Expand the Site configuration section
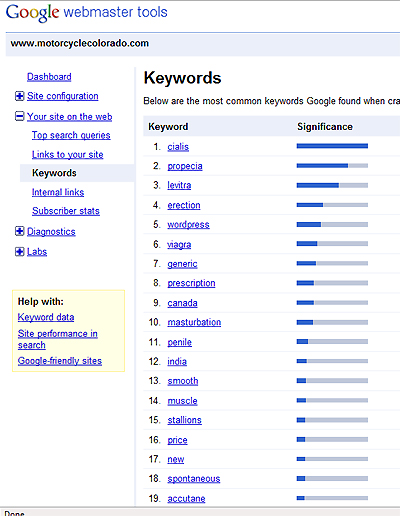Viewport: 400px width, 516px height. click(20, 96)
